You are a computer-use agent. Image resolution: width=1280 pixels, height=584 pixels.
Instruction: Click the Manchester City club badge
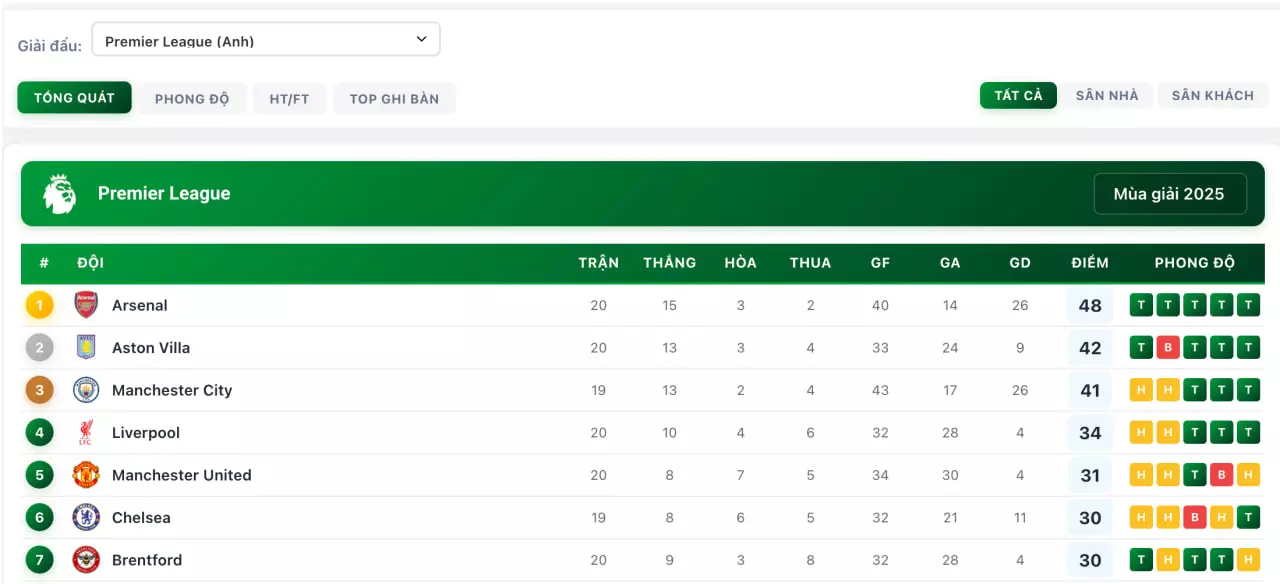[87, 390]
